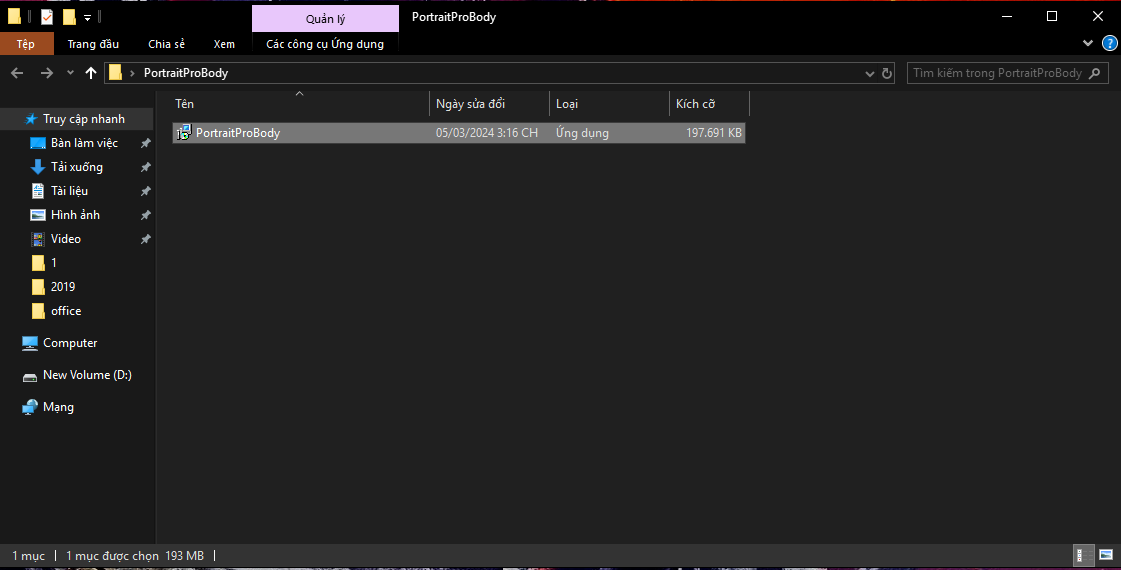The width and height of the screenshot is (1121, 570).
Task: Click the Quản lý contextual tab header
Action: 325,19
